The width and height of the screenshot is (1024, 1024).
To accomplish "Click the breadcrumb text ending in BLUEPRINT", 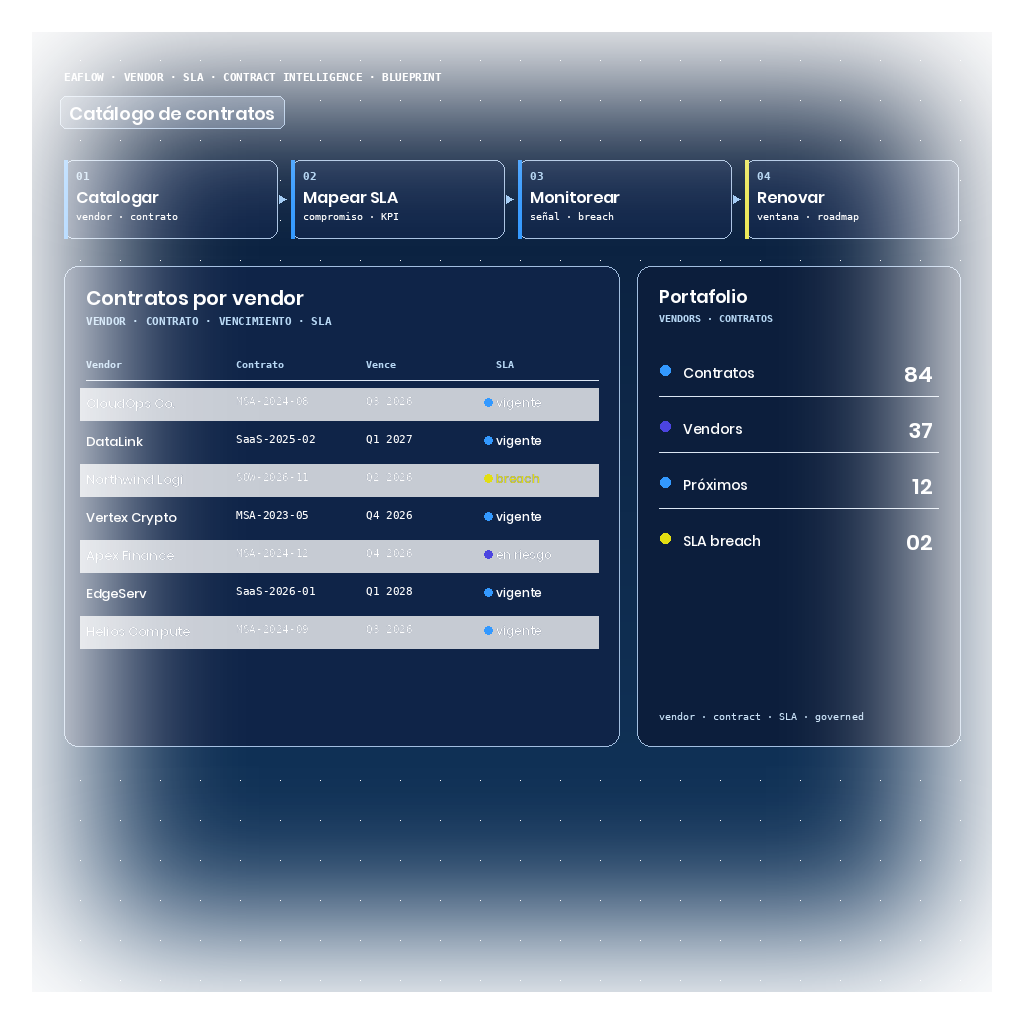I will (x=253, y=77).
